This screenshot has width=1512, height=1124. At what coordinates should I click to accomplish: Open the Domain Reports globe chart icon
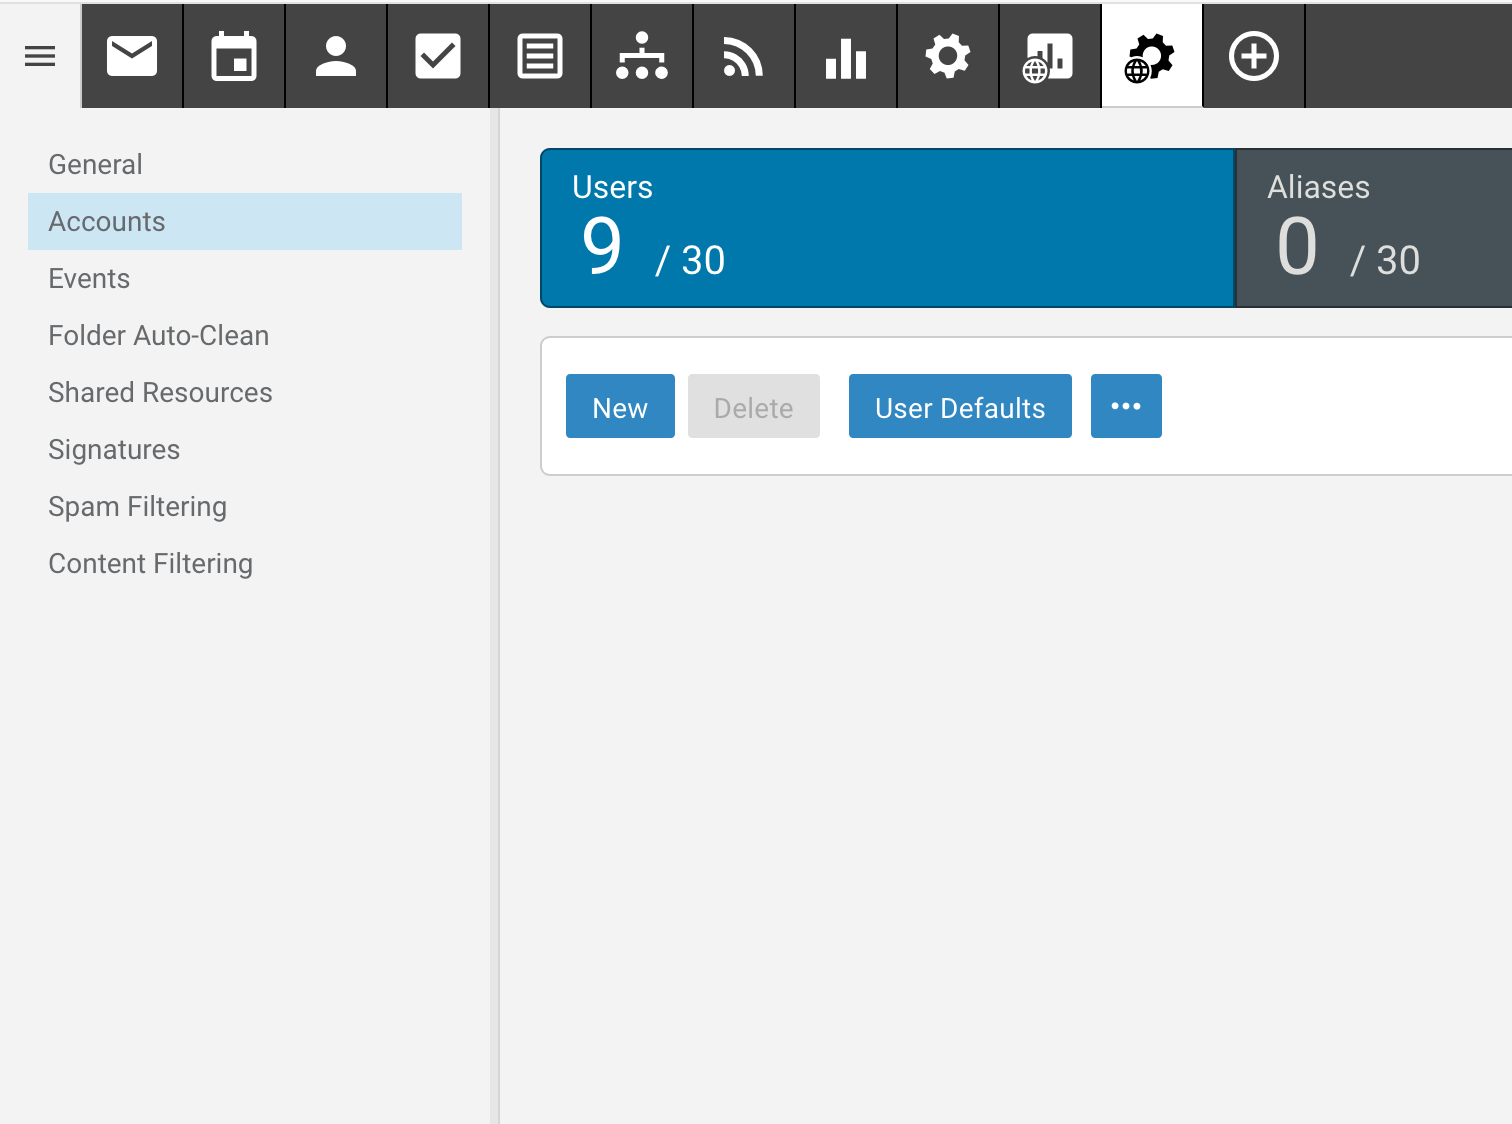coord(1049,56)
